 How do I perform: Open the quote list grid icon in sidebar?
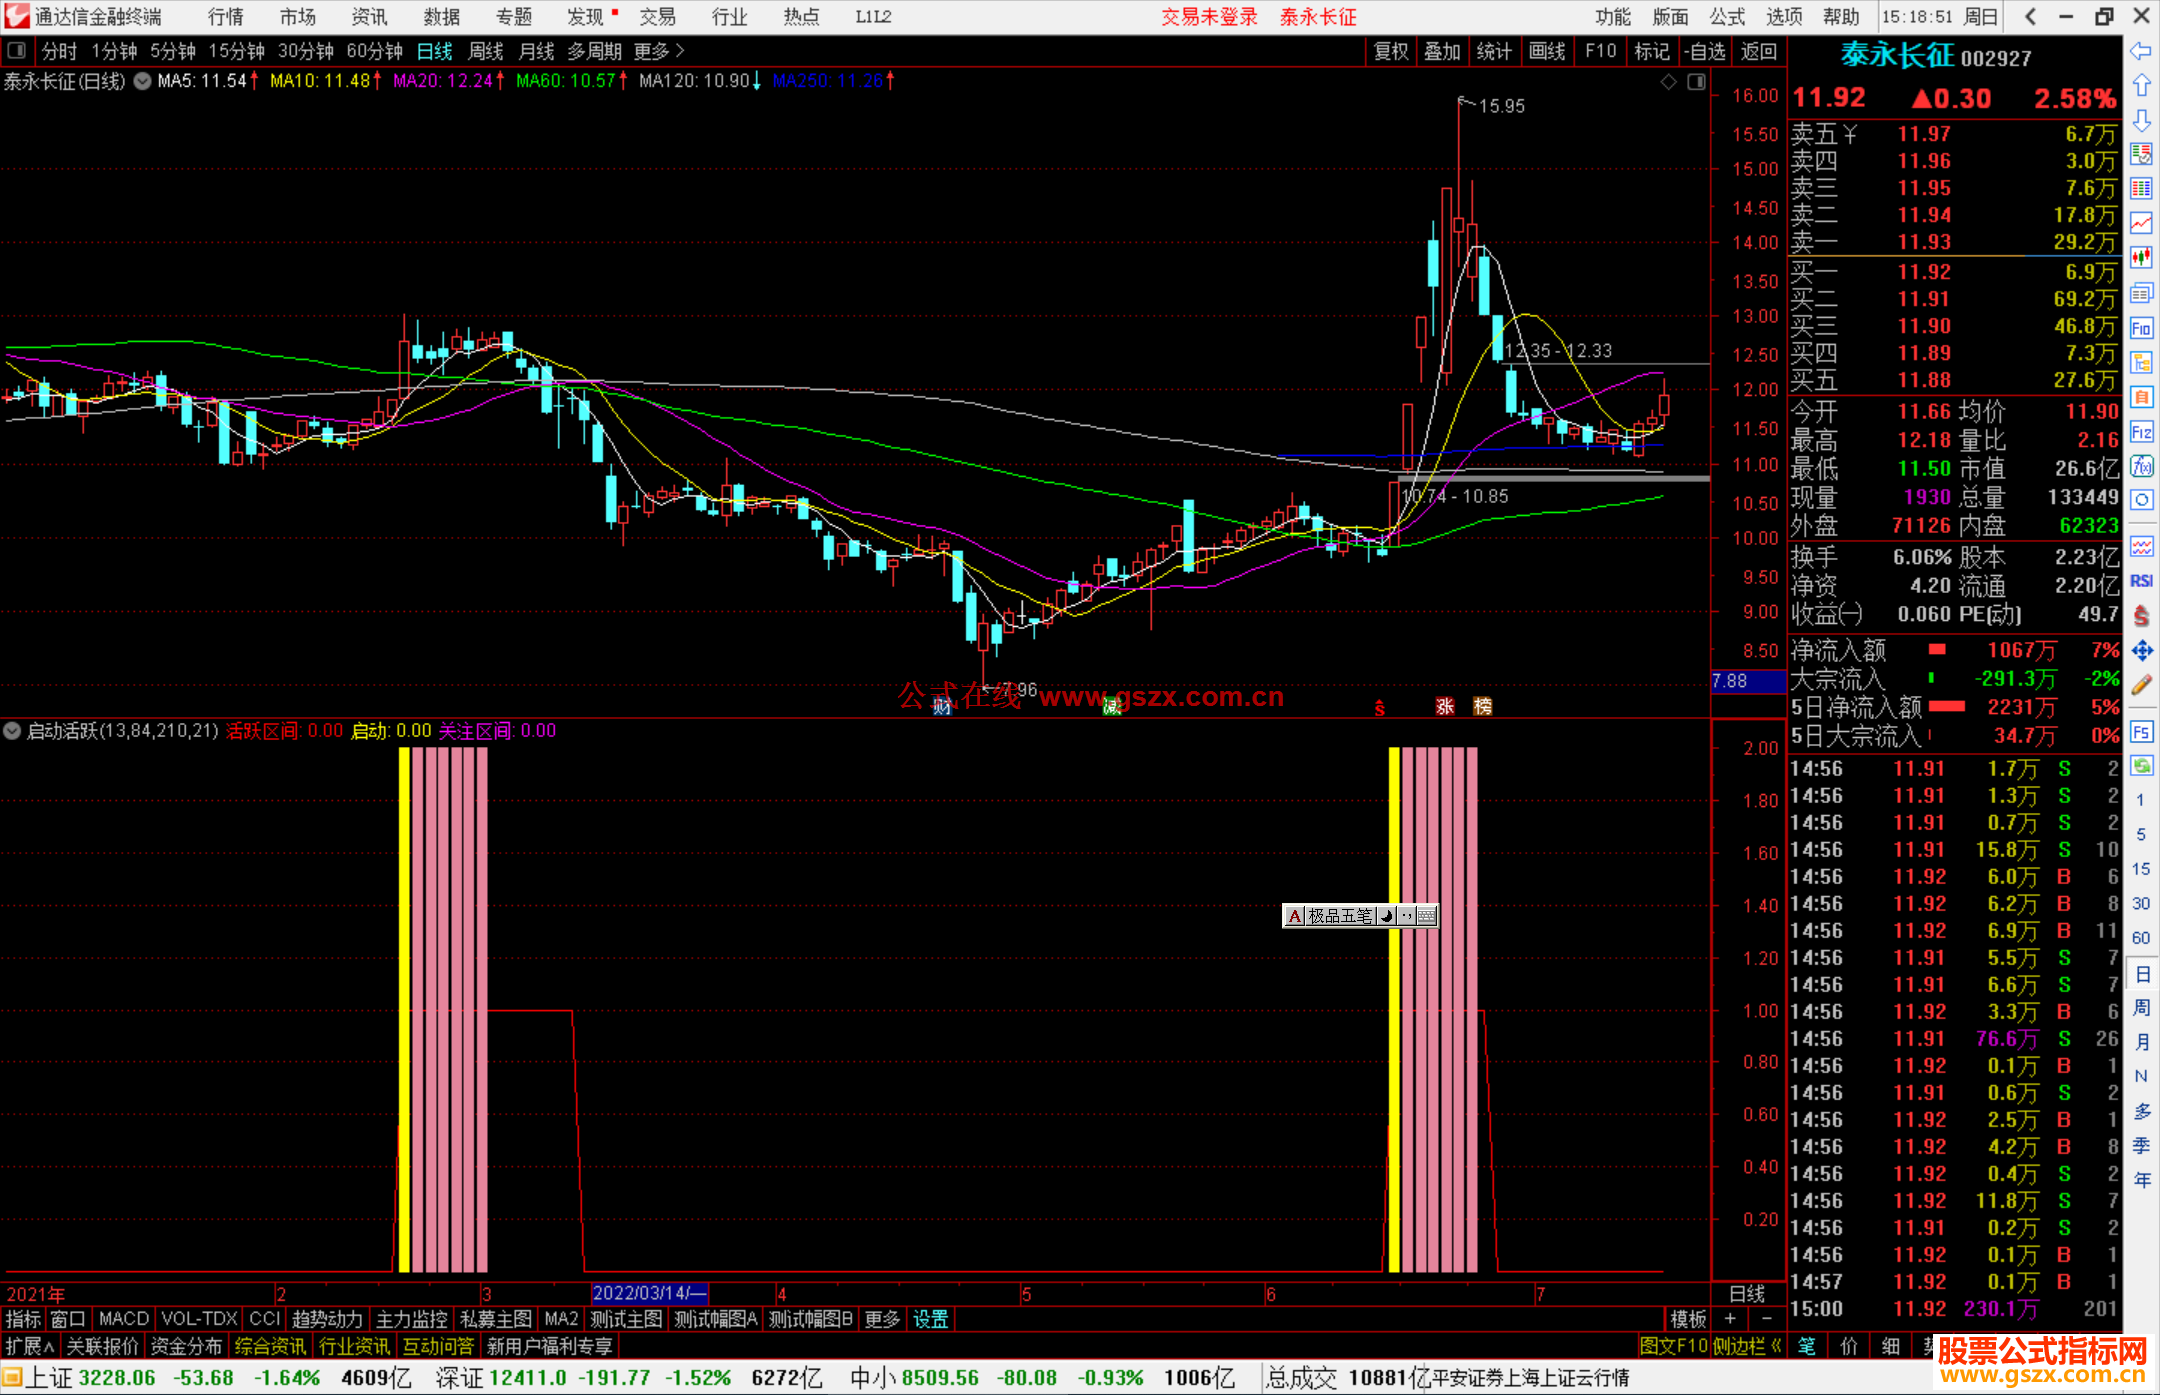[x=2141, y=188]
